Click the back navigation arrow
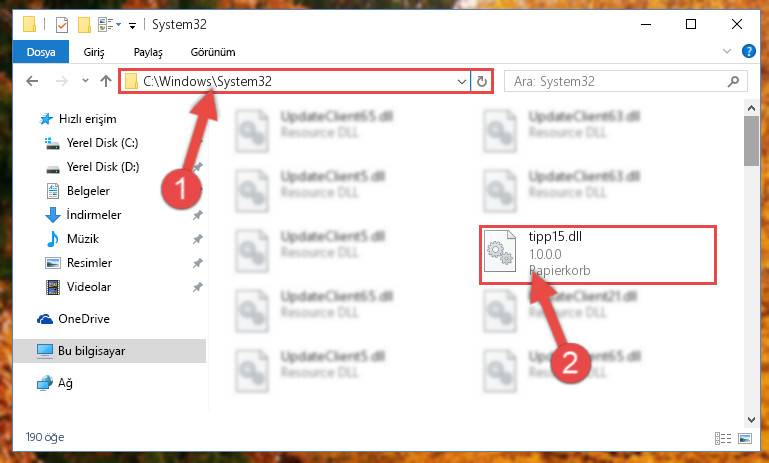This screenshot has width=769, height=463. [x=32, y=81]
